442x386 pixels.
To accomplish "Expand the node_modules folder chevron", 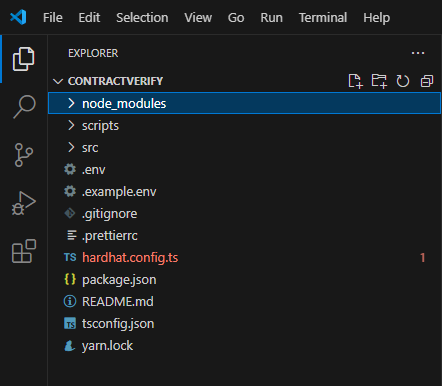I will (x=71, y=103).
